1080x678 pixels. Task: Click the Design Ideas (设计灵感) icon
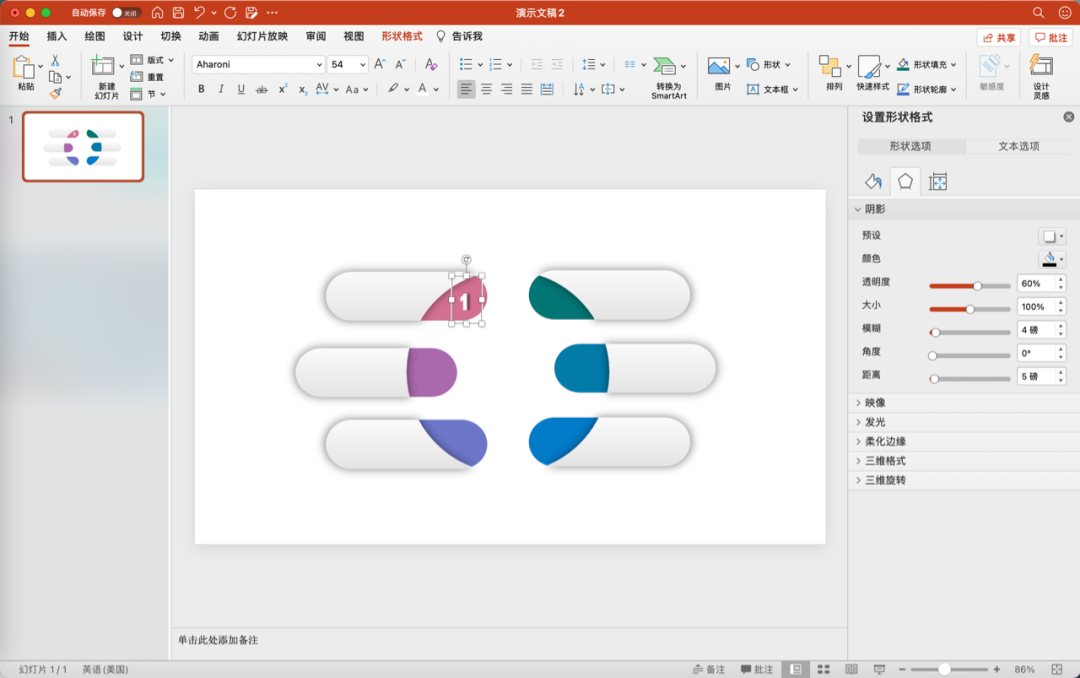1041,66
